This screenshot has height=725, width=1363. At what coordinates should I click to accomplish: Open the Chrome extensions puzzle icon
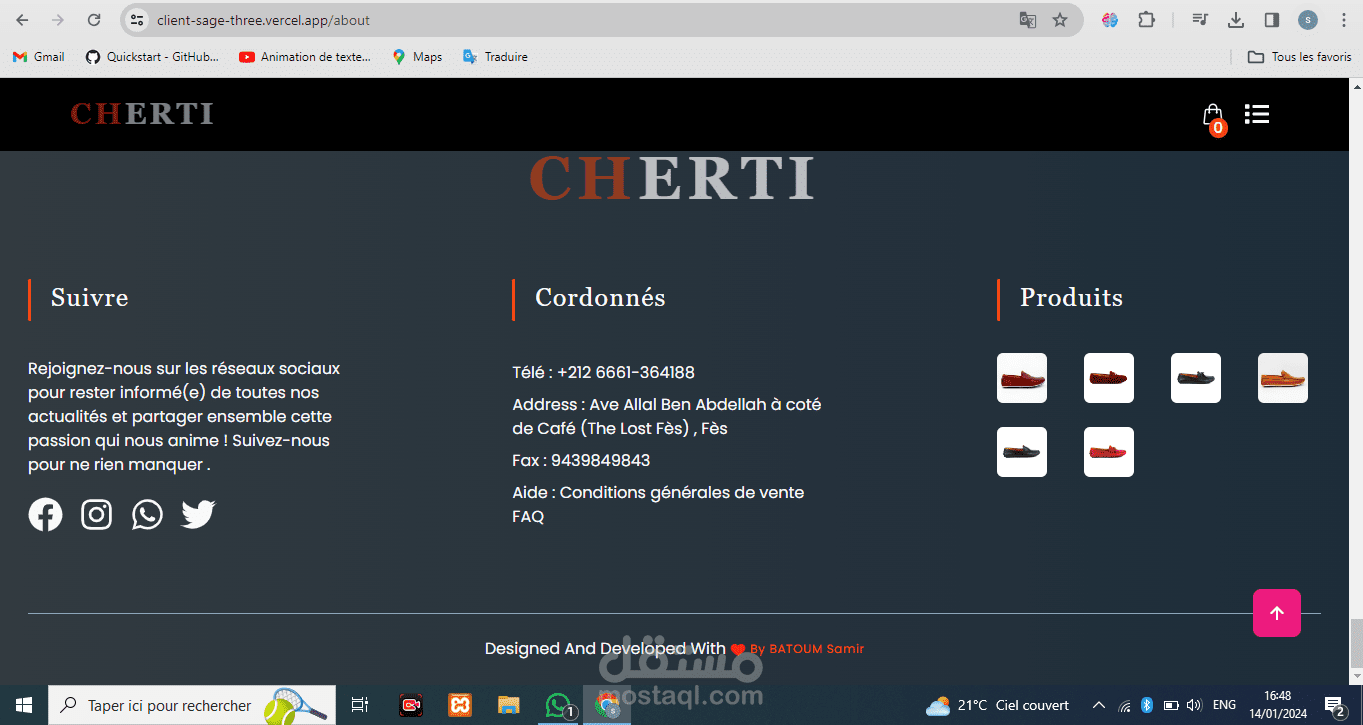[1146, 20]
